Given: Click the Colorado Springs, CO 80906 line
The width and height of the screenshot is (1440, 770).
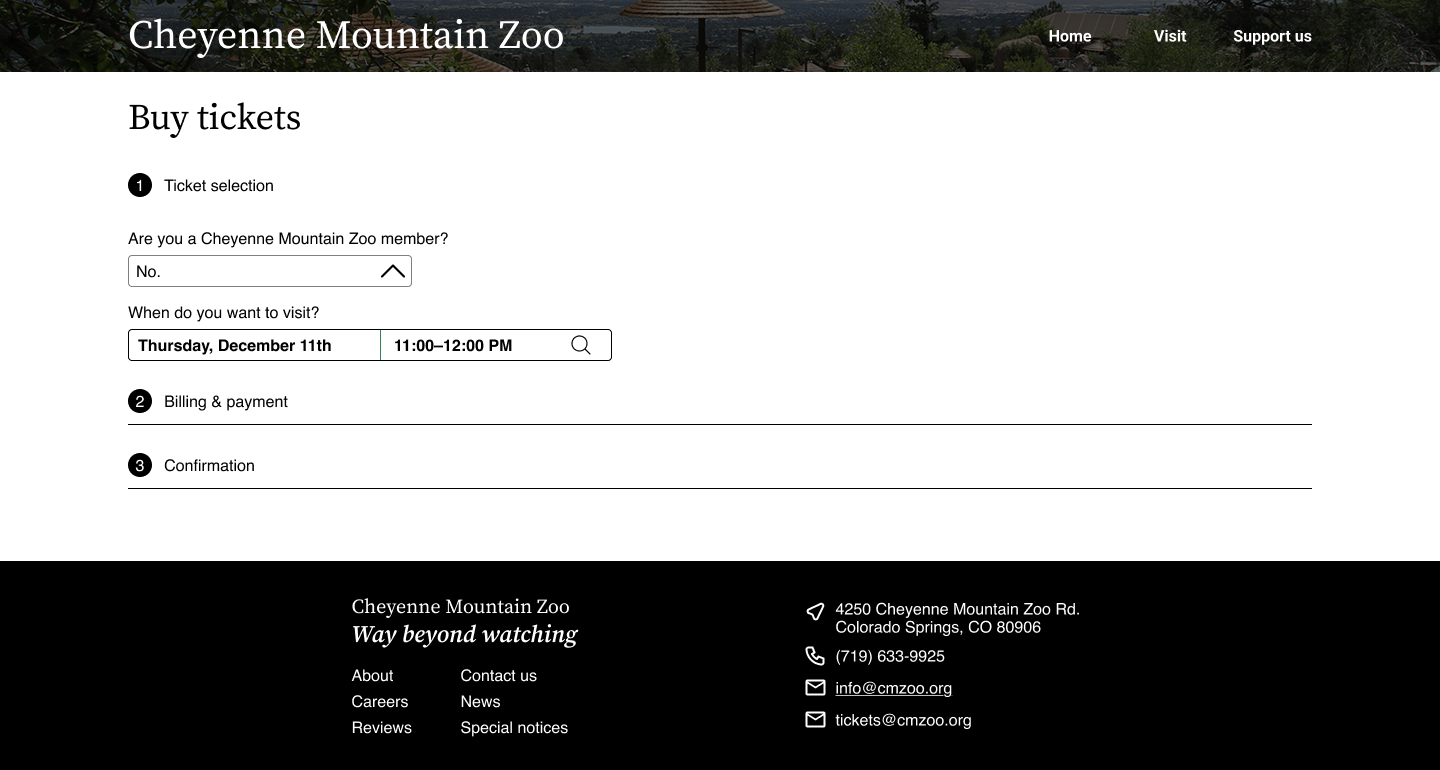Looking at the screenshot, I should click(x=938, y=627).
